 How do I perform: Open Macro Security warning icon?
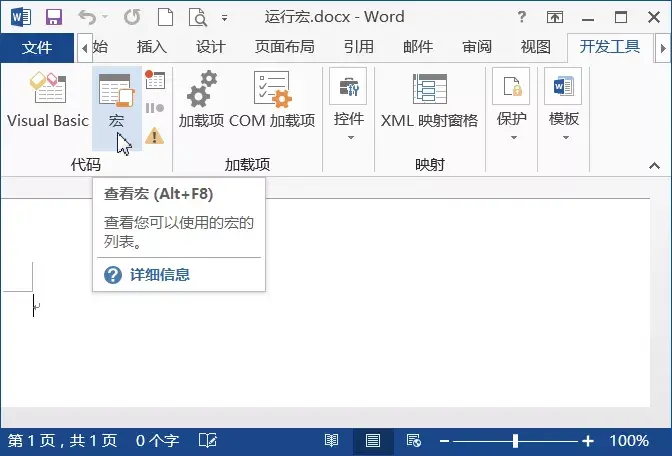[x=155, y=136]
